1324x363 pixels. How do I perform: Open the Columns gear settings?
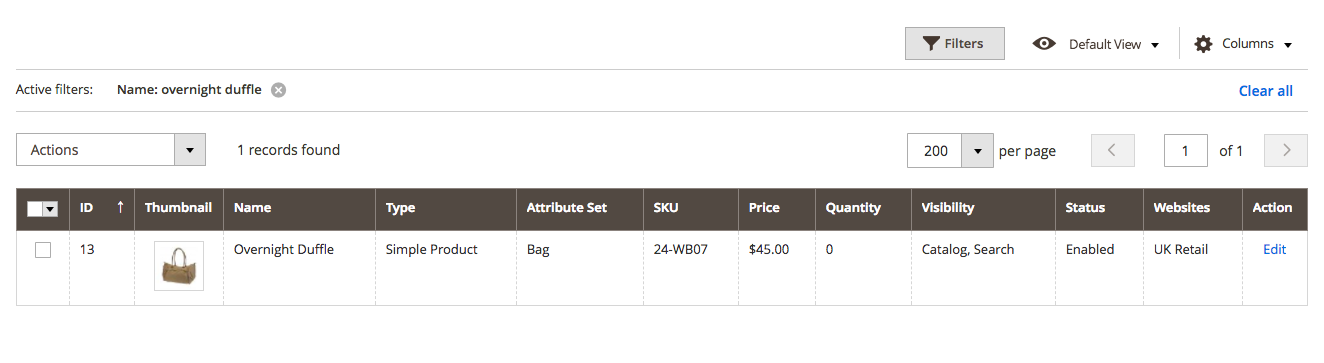(x=1243, y=44)
